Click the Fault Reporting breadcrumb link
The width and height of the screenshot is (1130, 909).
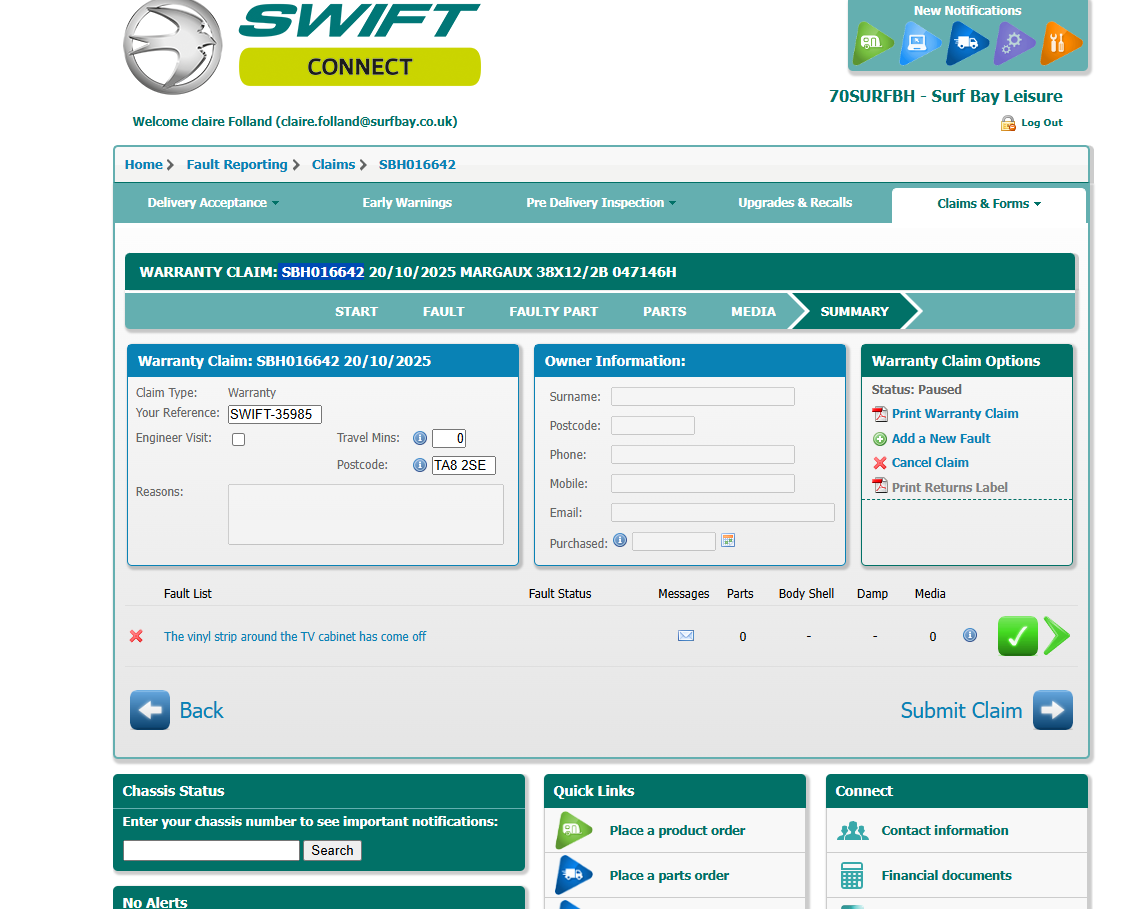coord(237,165)
